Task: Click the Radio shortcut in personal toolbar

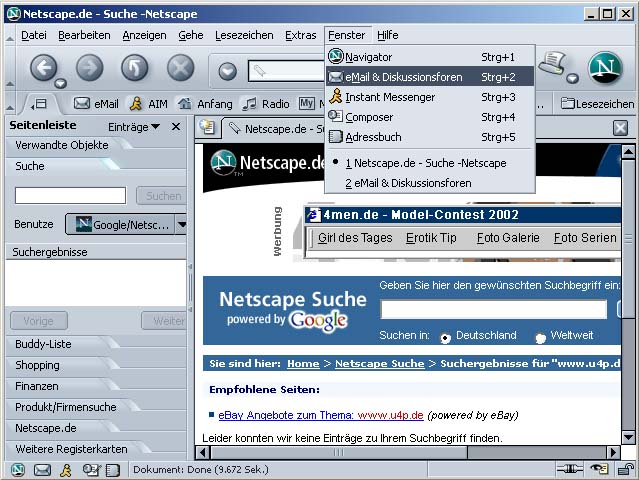Action: point(266,104)
